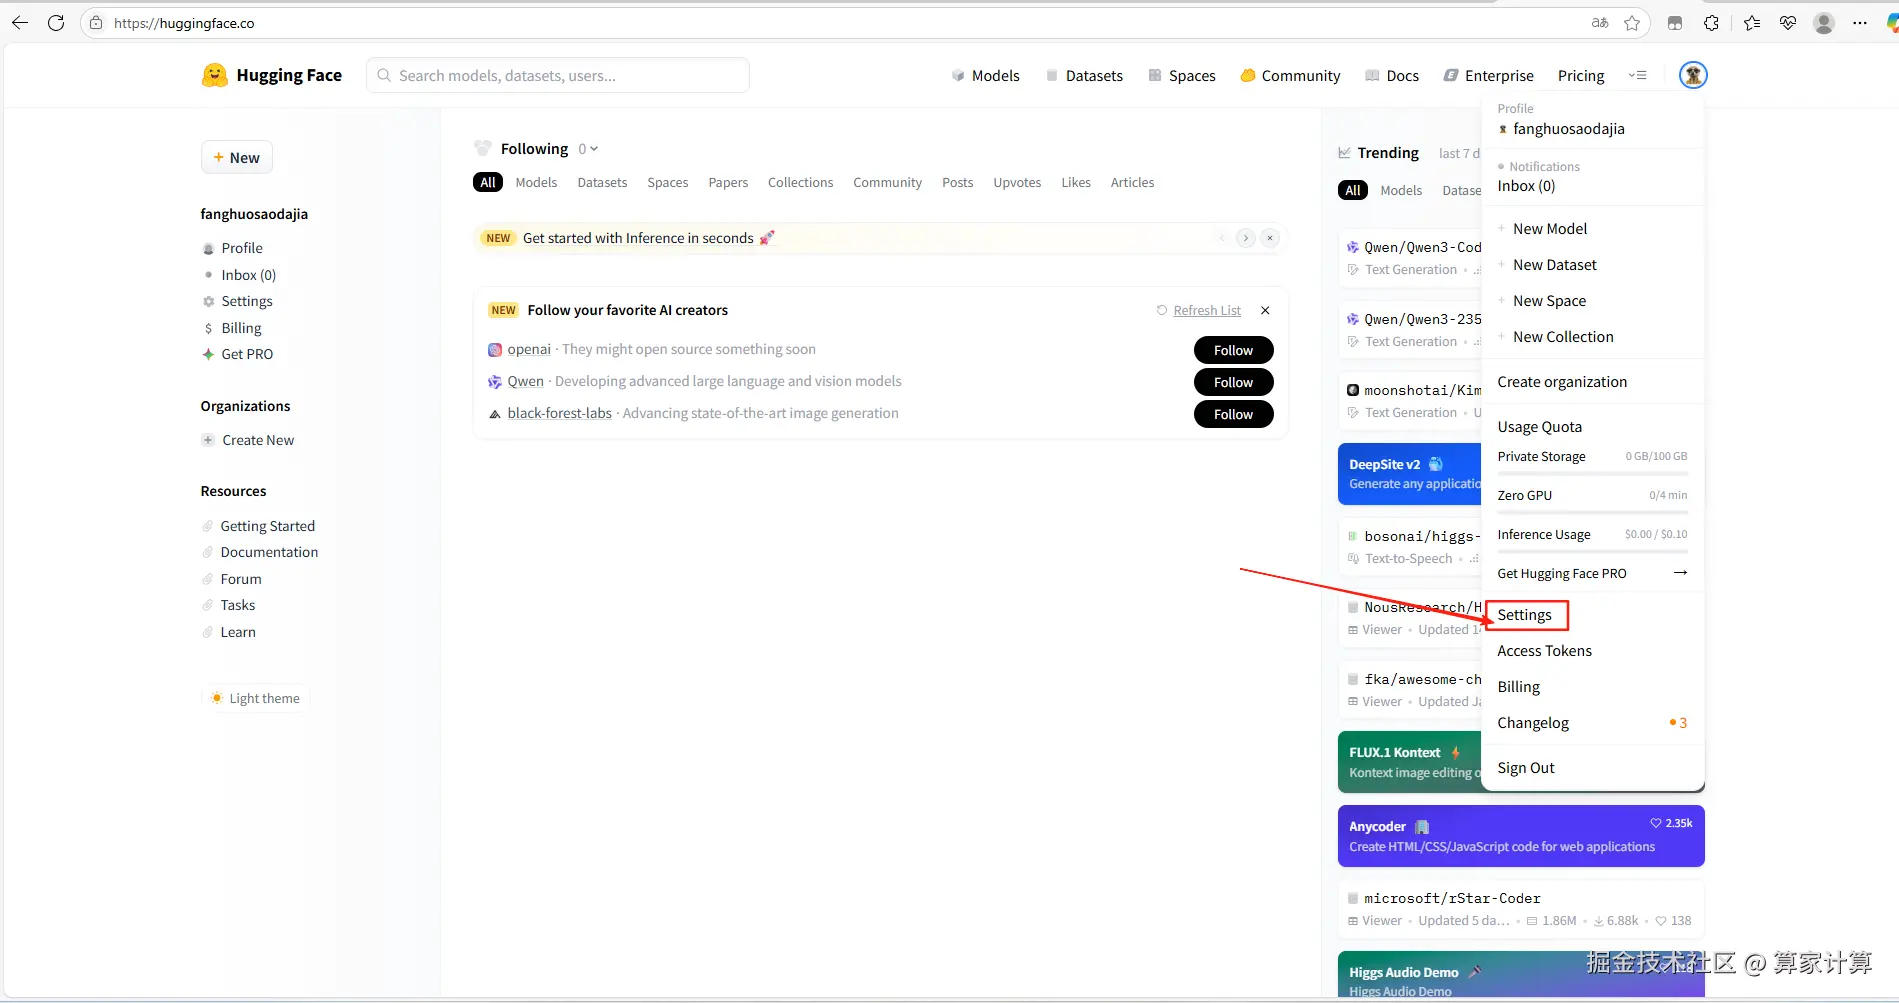
Task: Open Docs in top navigation
Action: click(1392, 75)
